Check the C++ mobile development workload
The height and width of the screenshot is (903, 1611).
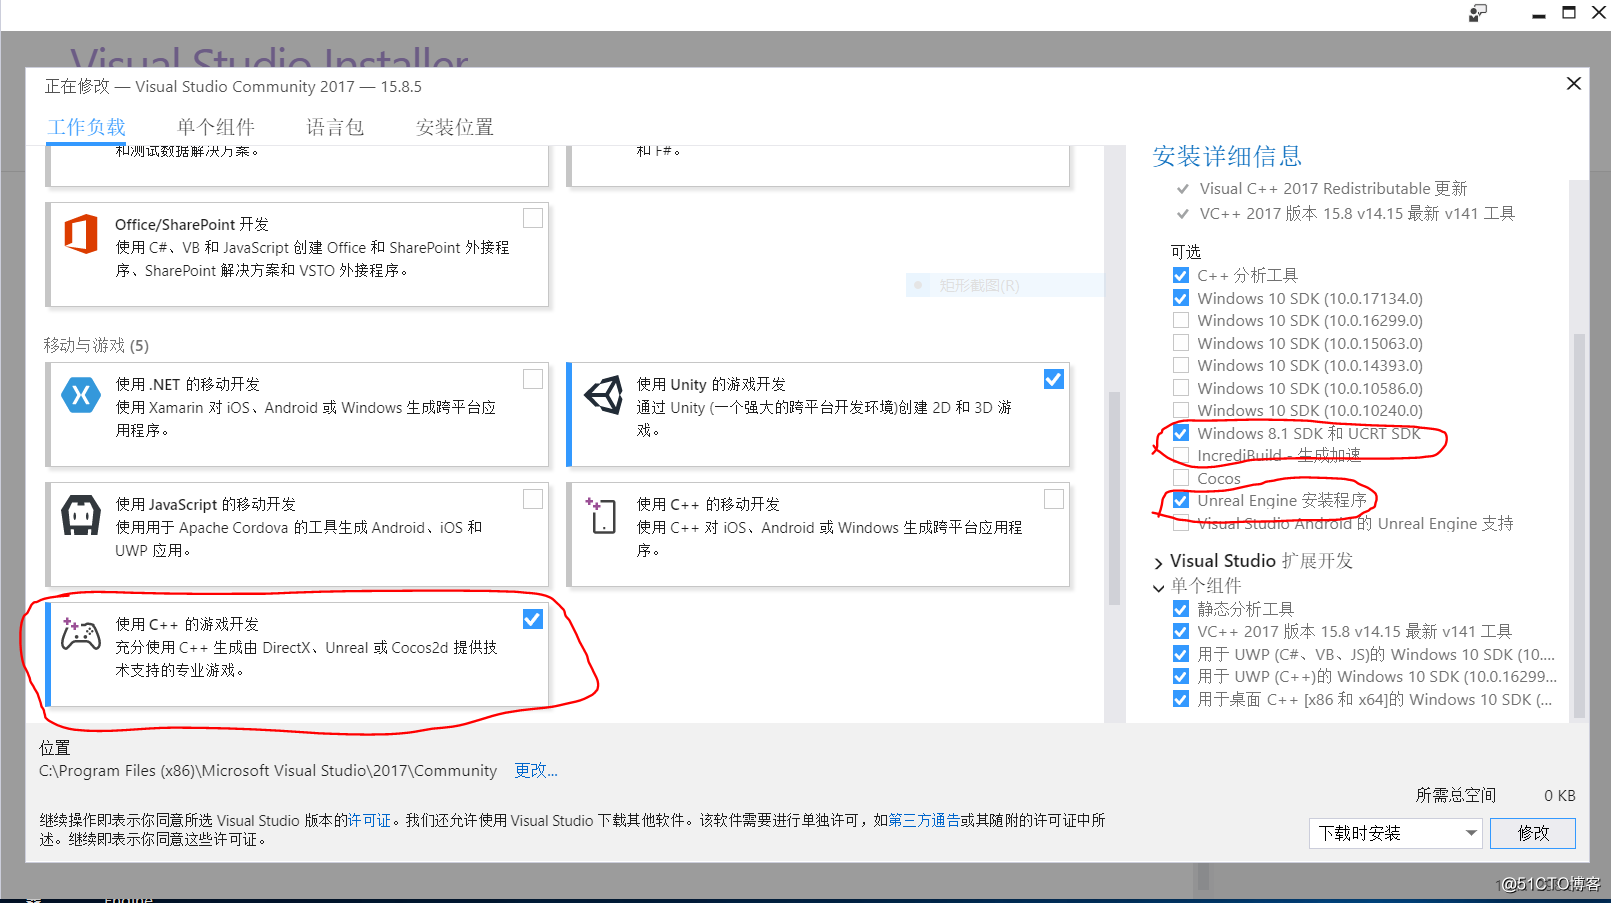(x=1054, y=499)
